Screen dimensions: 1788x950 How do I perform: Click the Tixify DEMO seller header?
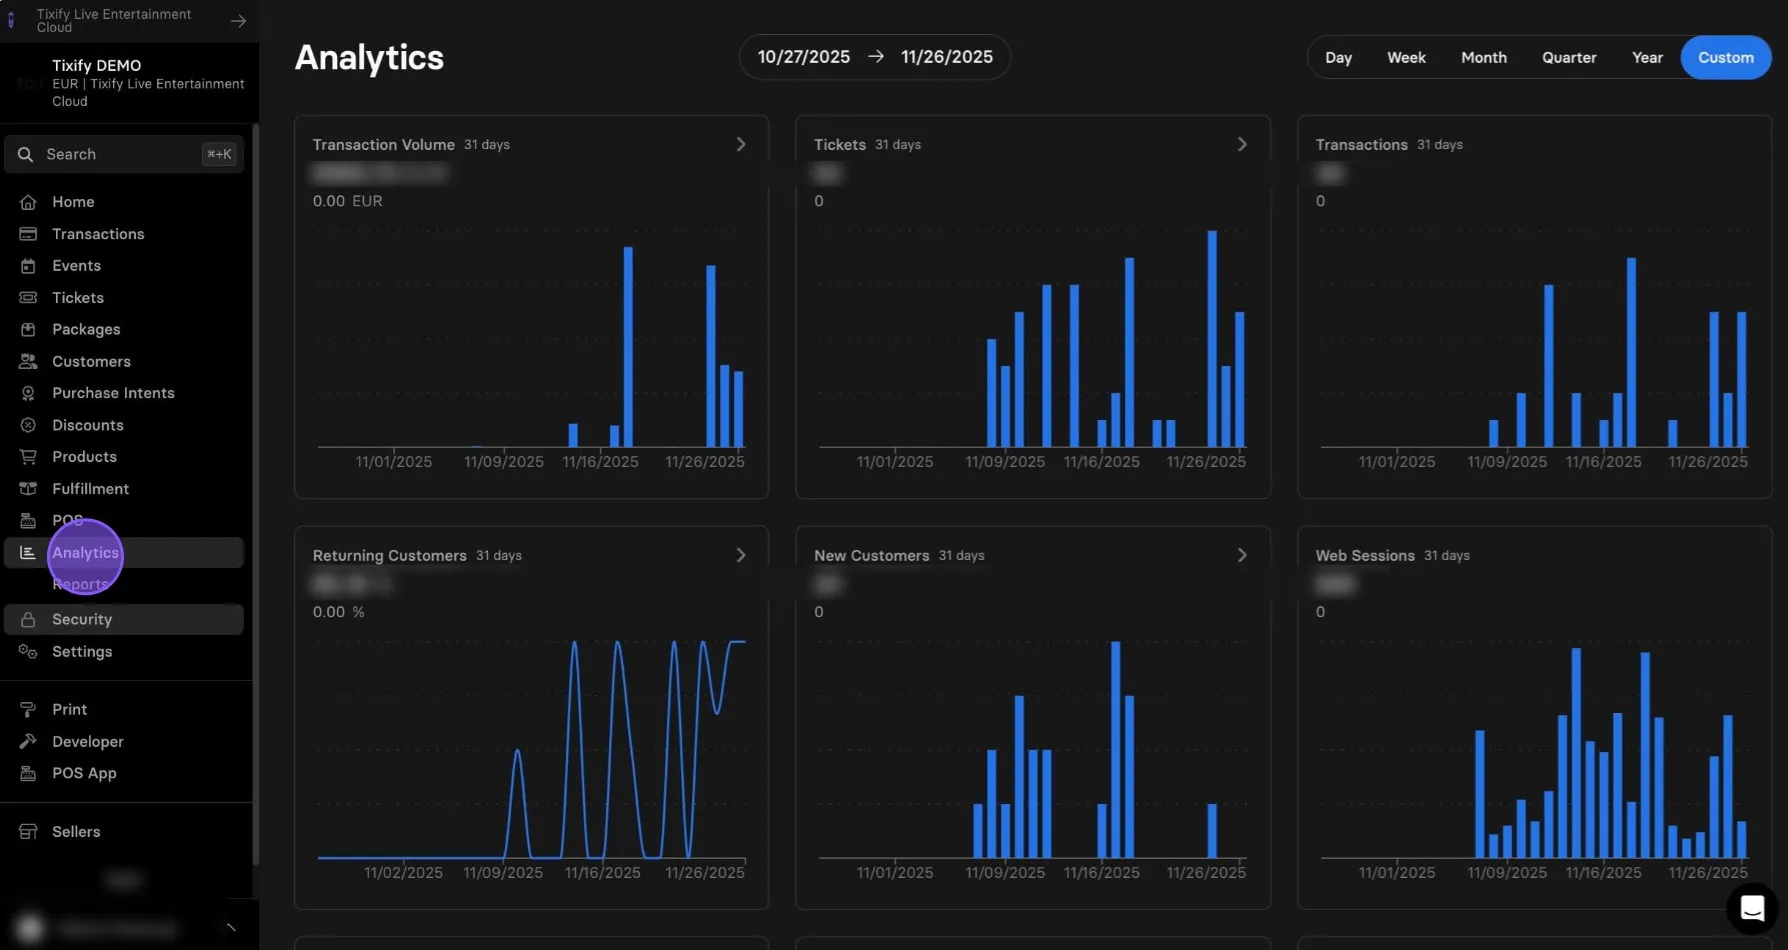click(129, 82)
